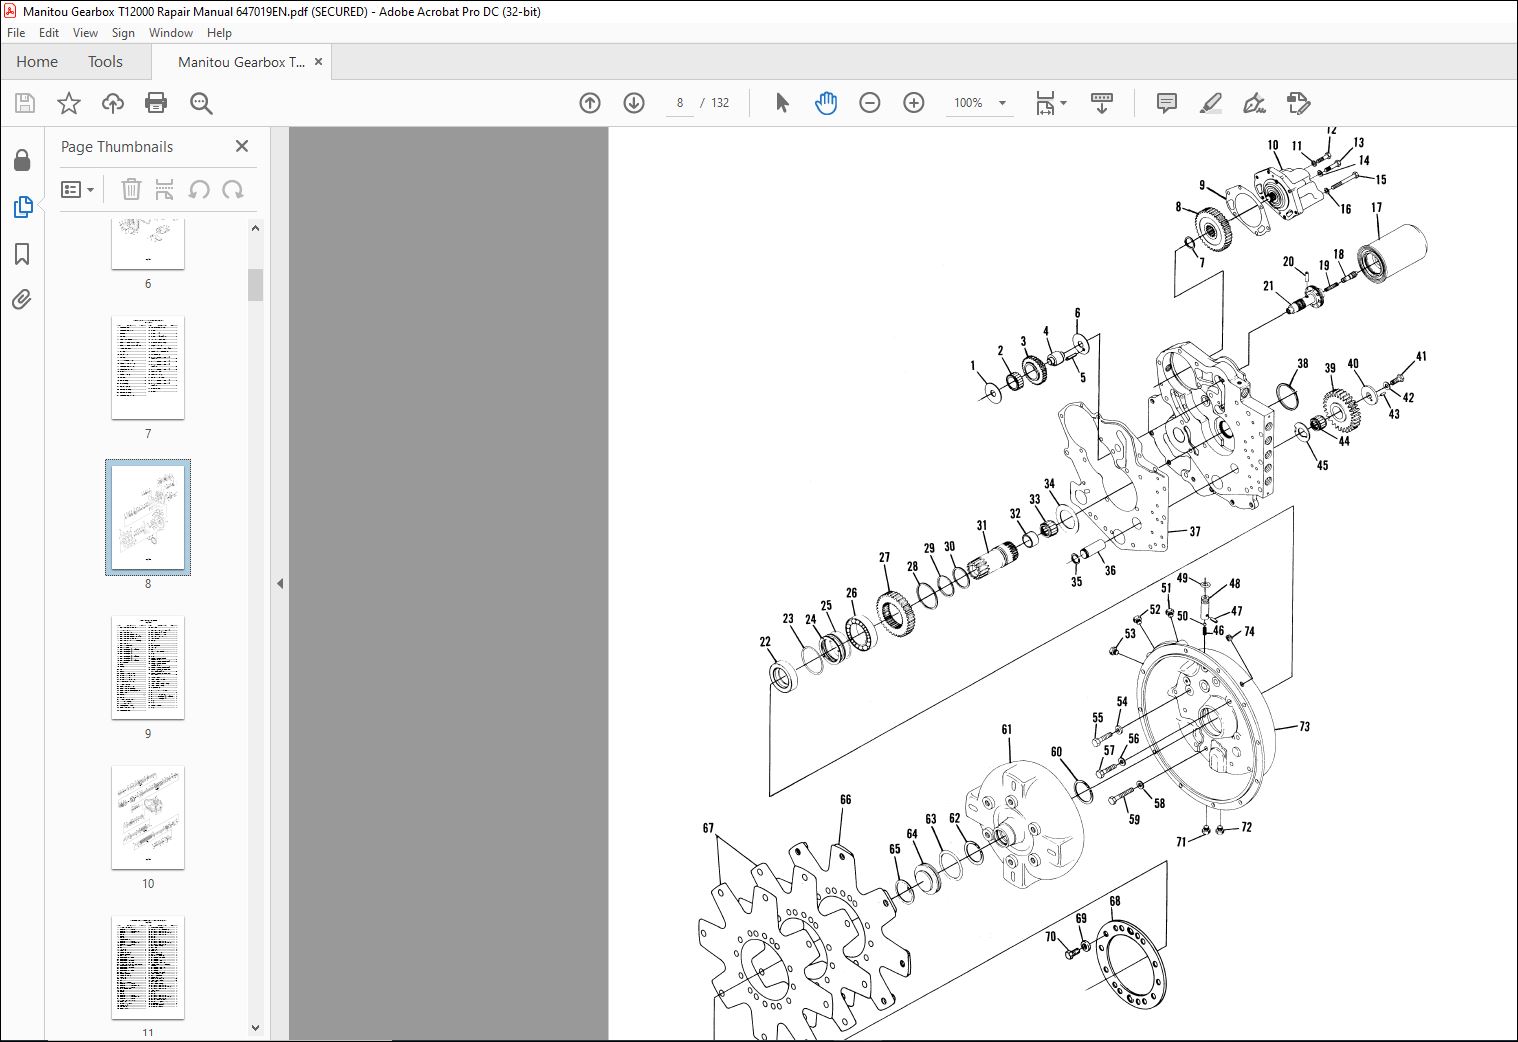This screenshot has height=1042, width=1518.
Task: Open the Sign document tool
Action: pyautogui.click(x=1254, y=103)
